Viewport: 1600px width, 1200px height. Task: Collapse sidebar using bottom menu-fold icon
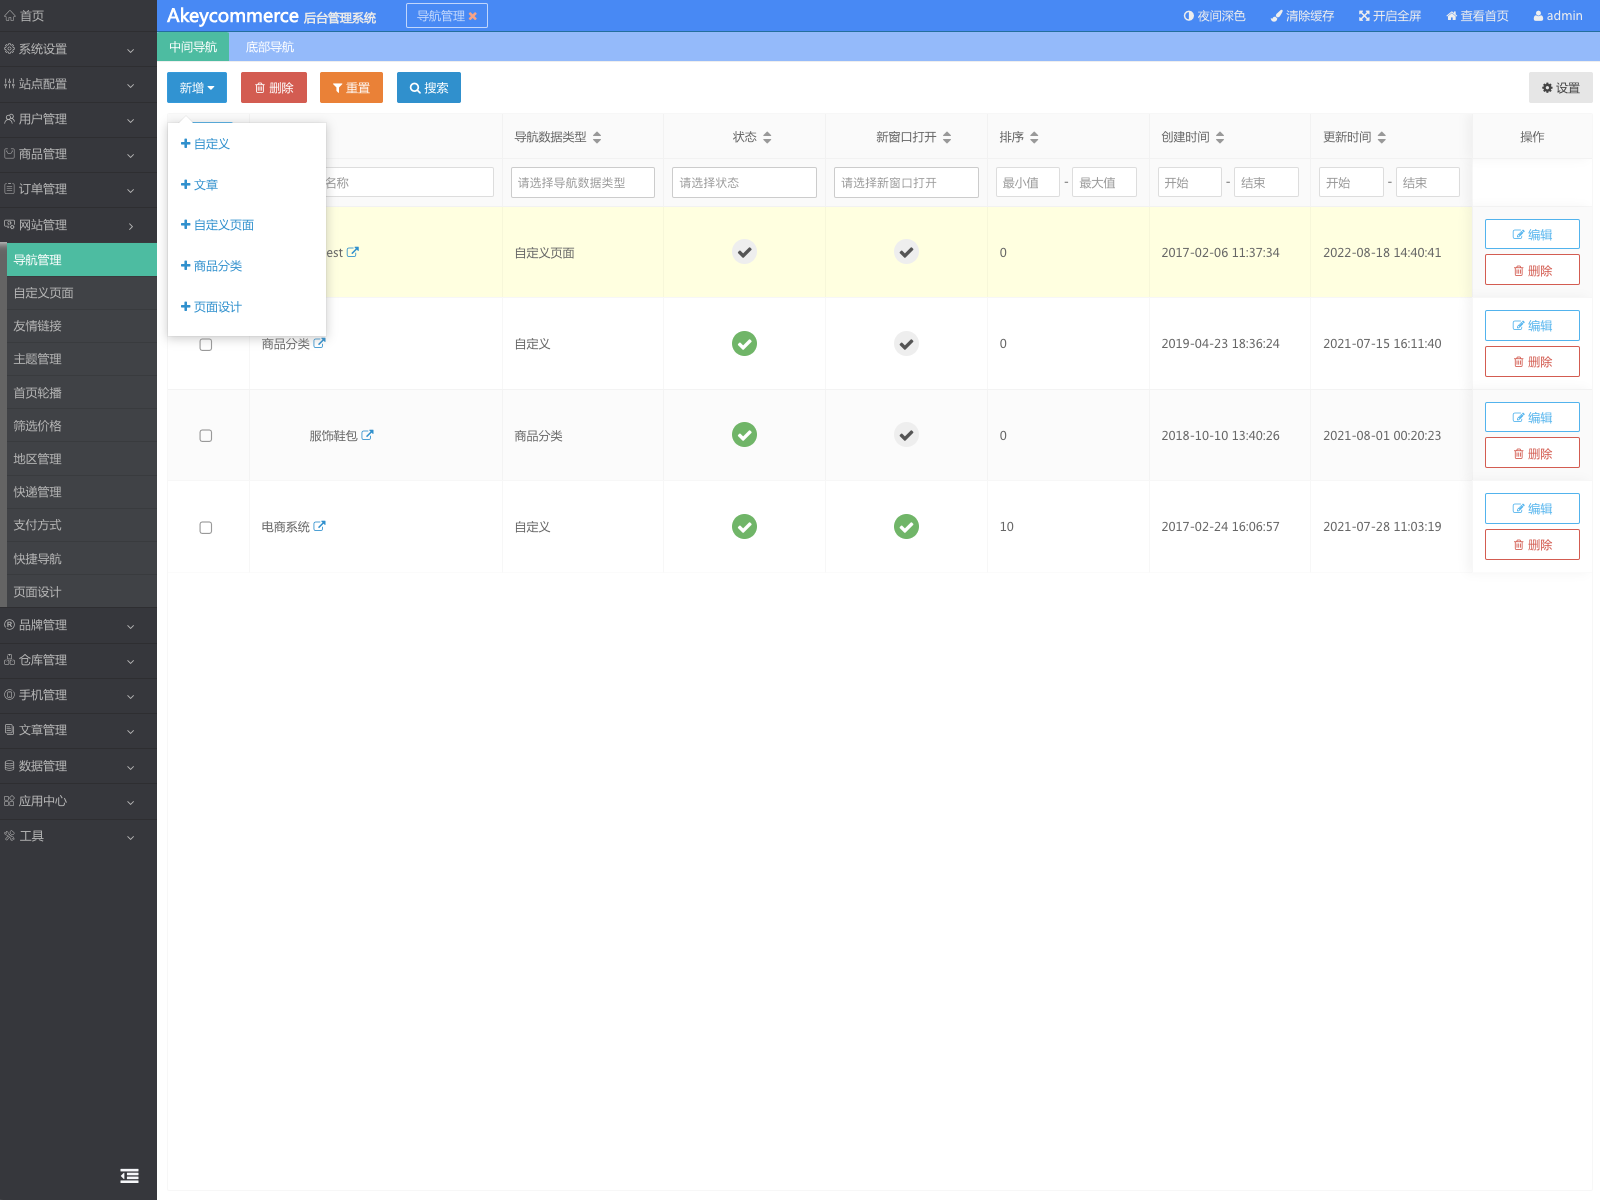click(129, 1176)
